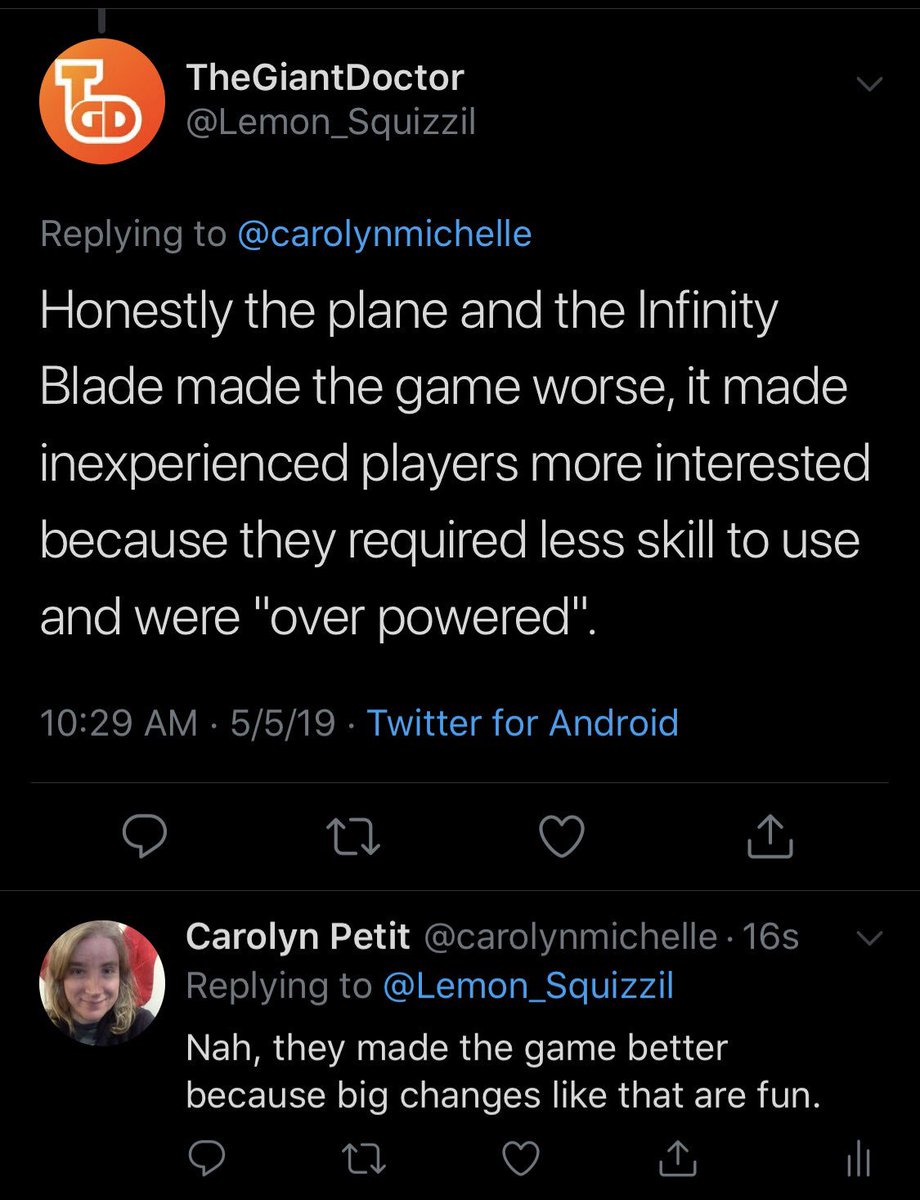Retweet Carolyn Petit's reply
Image resolution: width=920 pixels, height=1200 pixels.
click(361, 1159)
